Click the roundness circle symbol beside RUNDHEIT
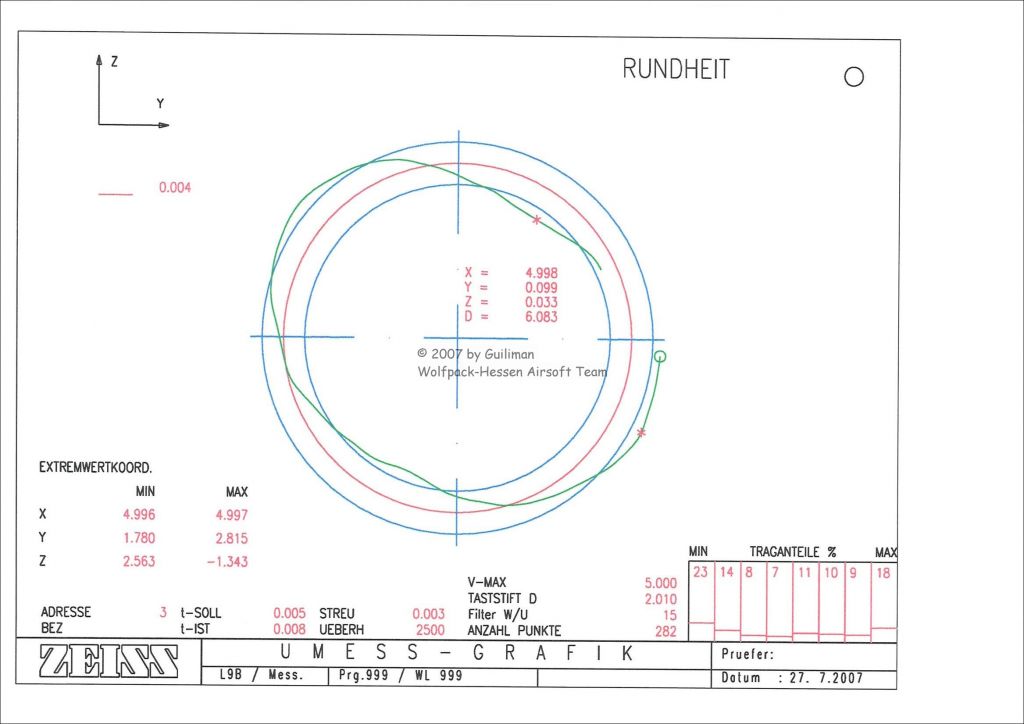 [854, 76]
